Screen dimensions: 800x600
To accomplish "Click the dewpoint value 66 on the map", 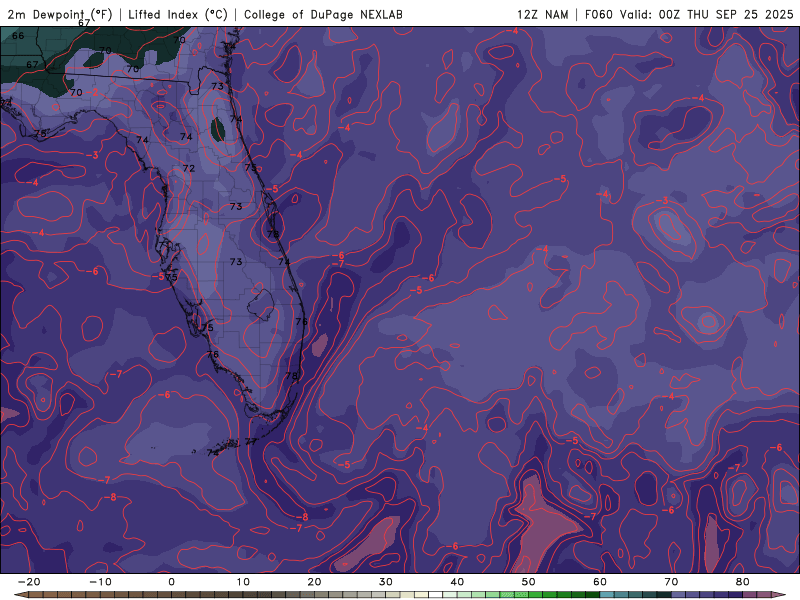I will [x=18, y=36].
